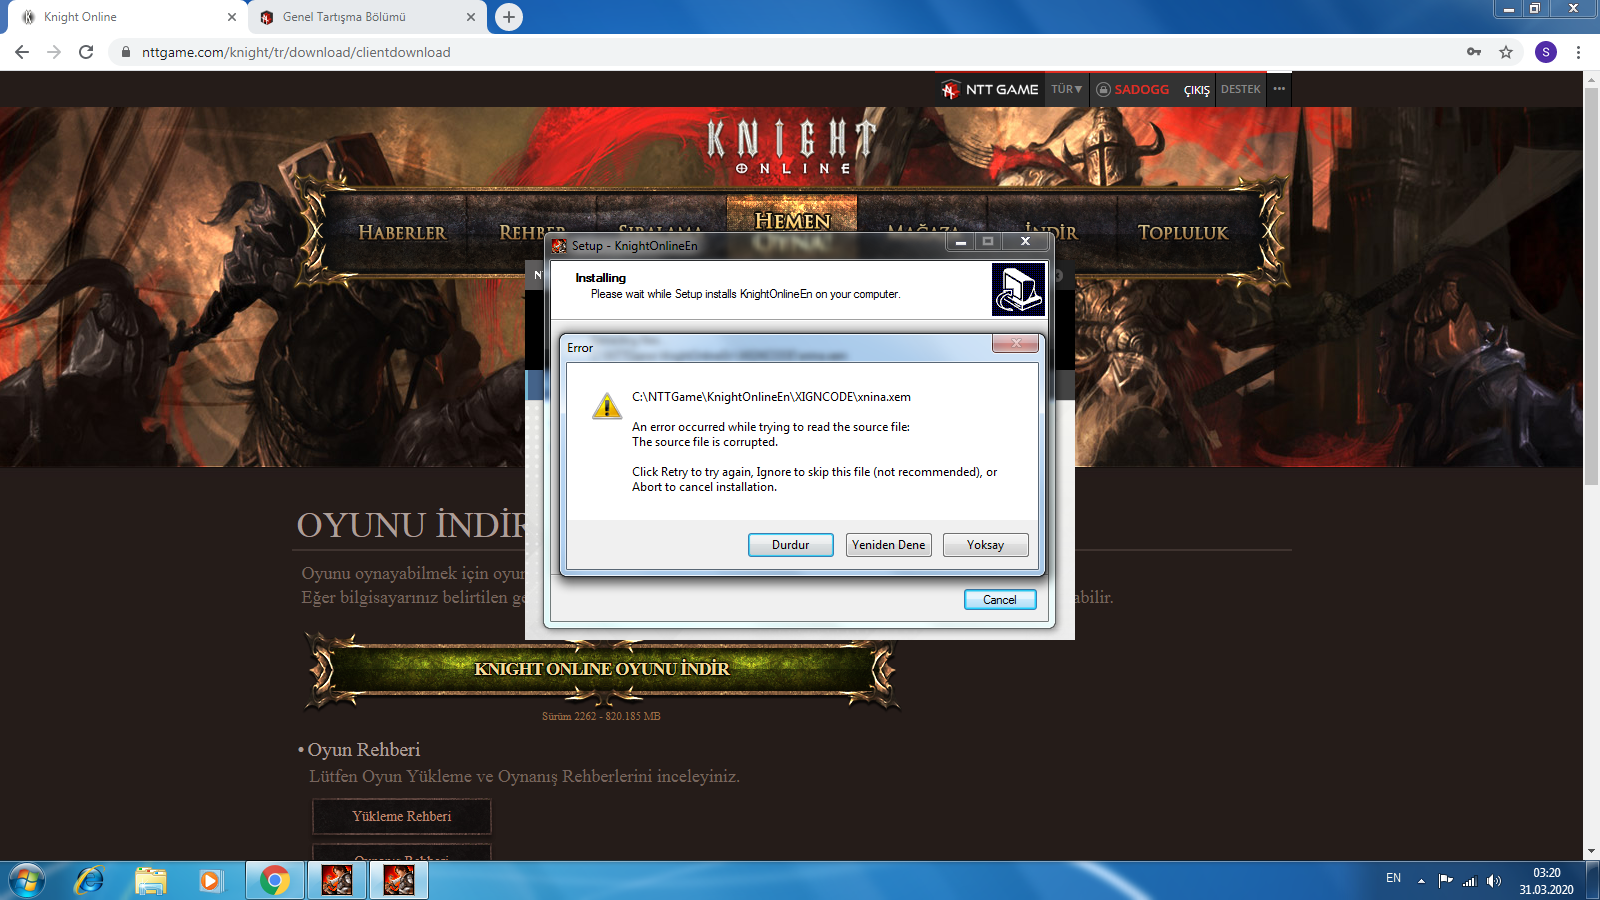Open Chrome from the taskbar
Image resolution: width=1600 pixels, height=900 pixels.
[x=275, y=880]
